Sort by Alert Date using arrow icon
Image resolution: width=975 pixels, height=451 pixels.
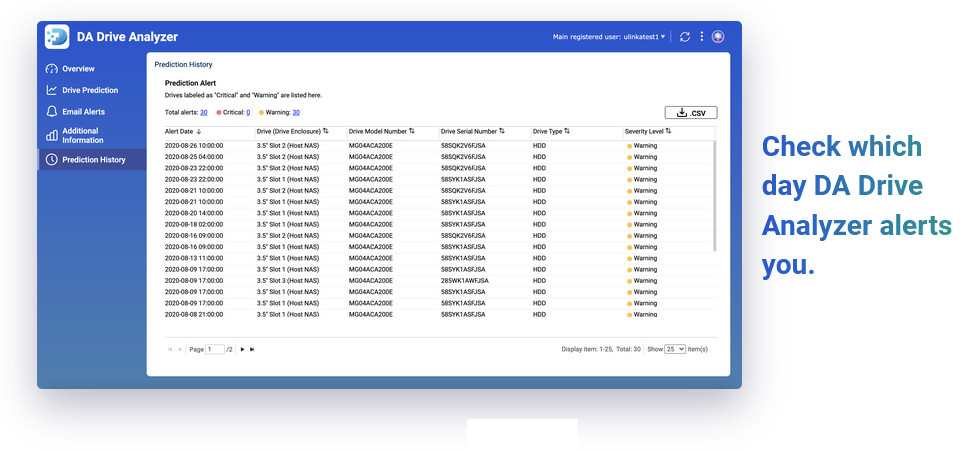coord(199,132)
